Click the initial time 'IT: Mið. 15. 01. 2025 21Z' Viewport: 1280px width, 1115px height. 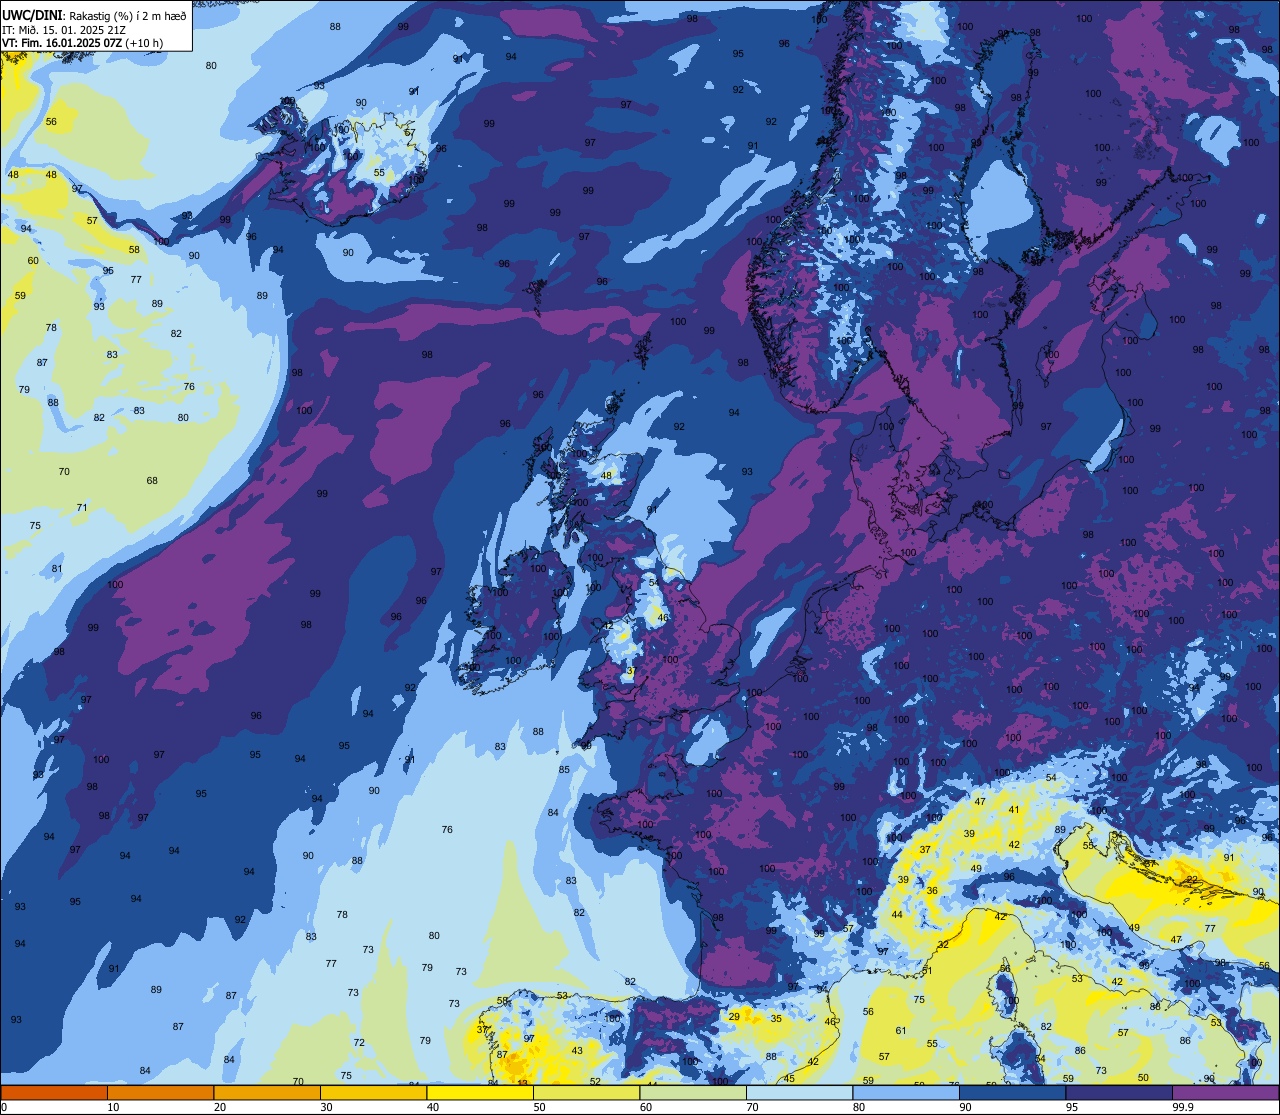pyautogui.click(x=63, y=30)
